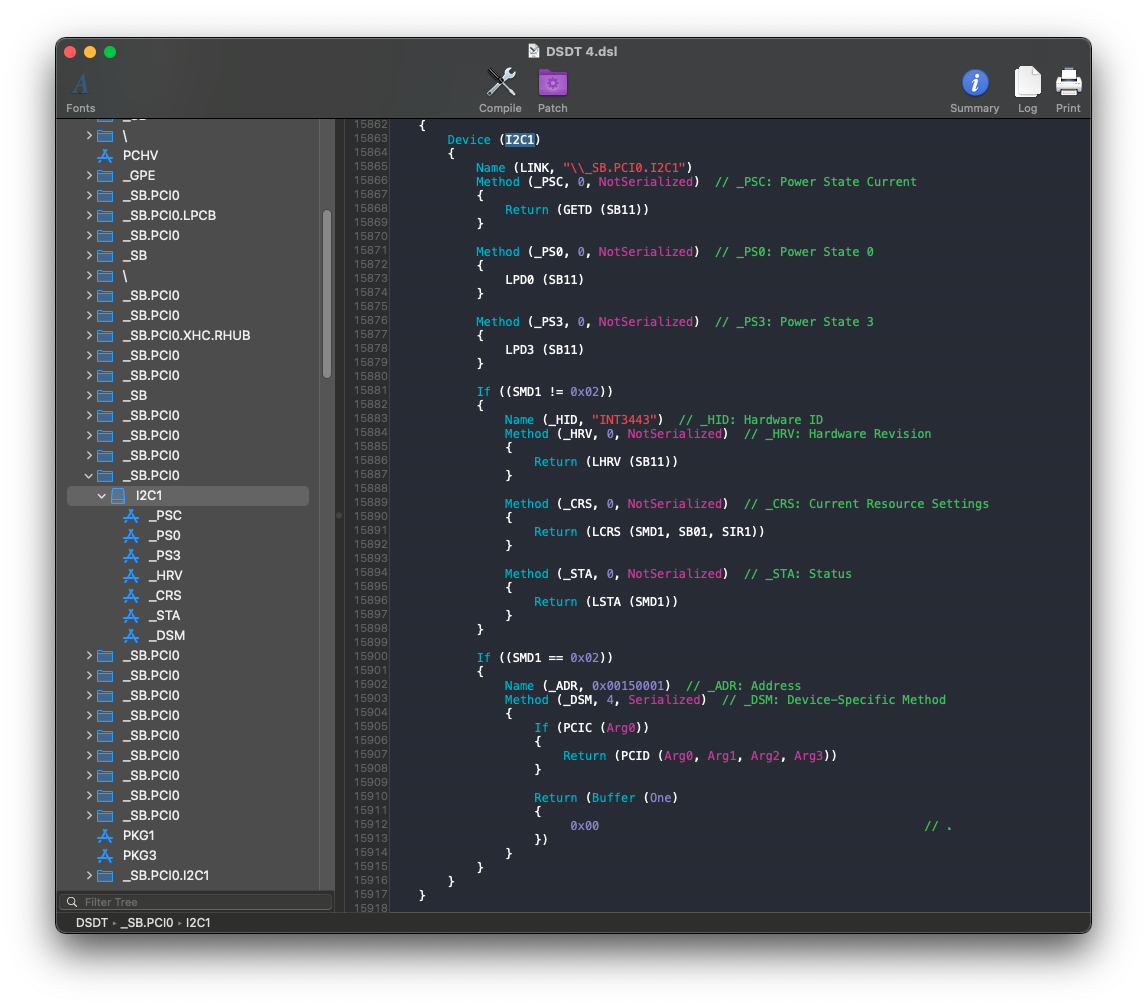
Task: Expand the _GPE scope folder
Action: [x=89, y=175]
